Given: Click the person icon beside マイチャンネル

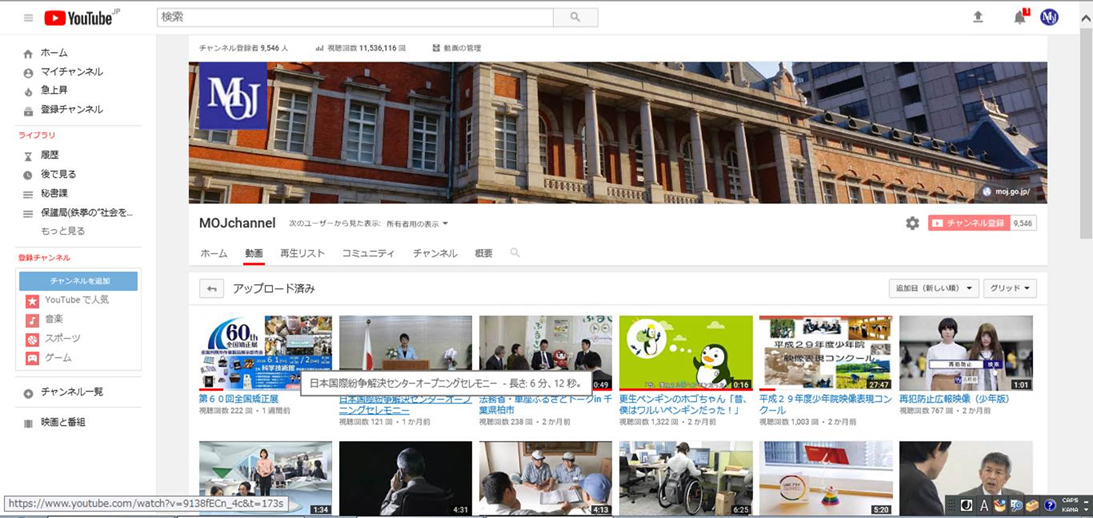Looking at the screenshot, I should (28, 73).
